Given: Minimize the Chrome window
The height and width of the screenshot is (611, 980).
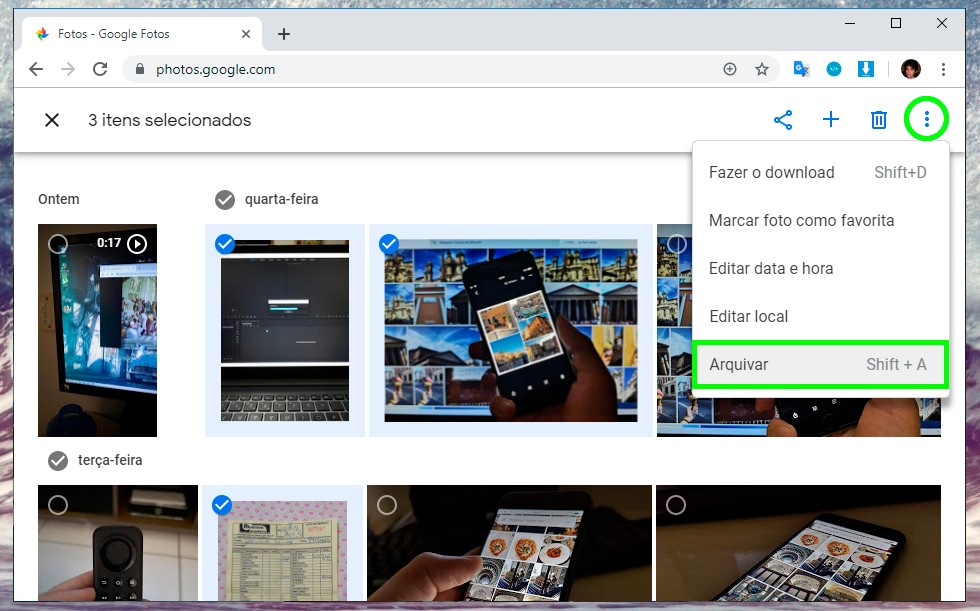Looking at the screenshot, I should pos(849,23).
